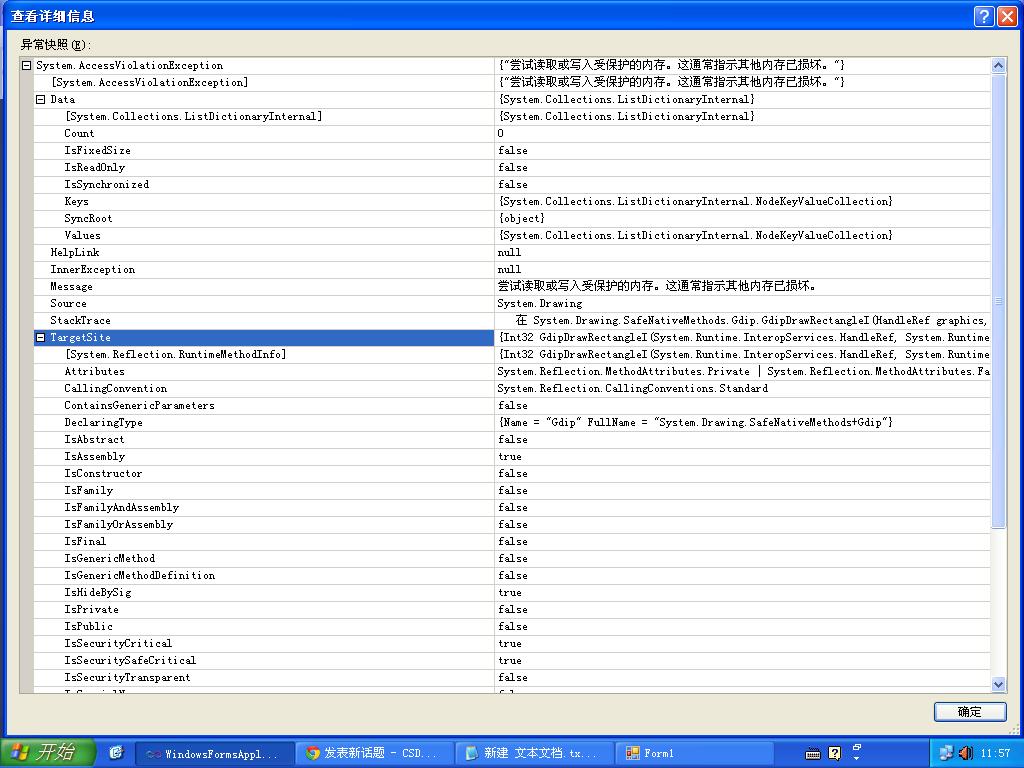
Task: Click the quick launch icon beside Start
Action: pyautogui.click(x=116, y=753)
